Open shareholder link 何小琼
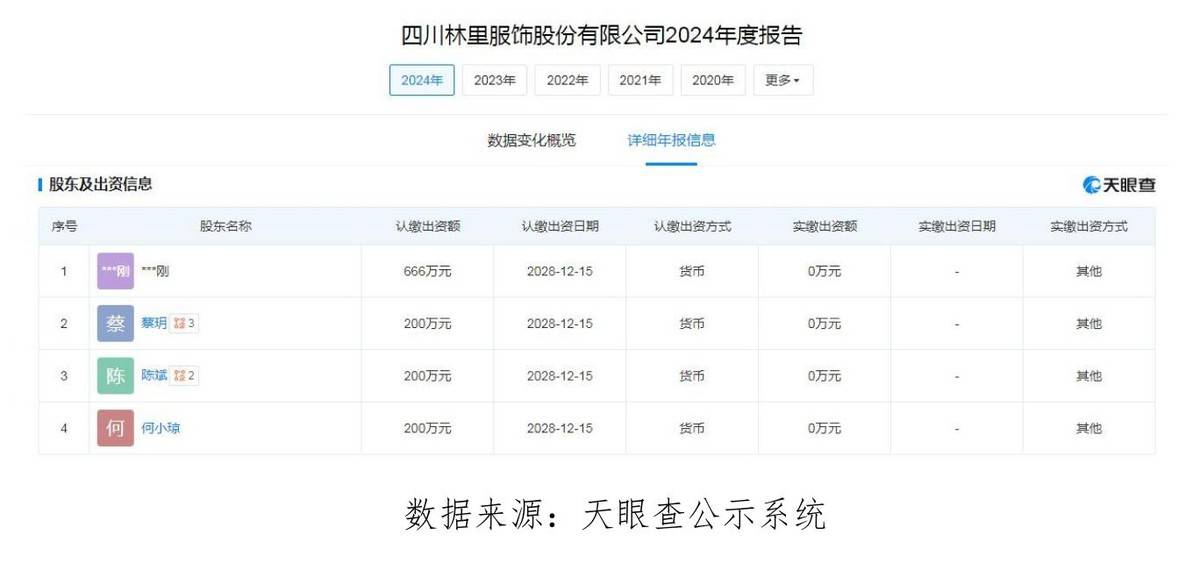Image resolution: width=1200 pixels, height=563 pixels. [161, 428]
